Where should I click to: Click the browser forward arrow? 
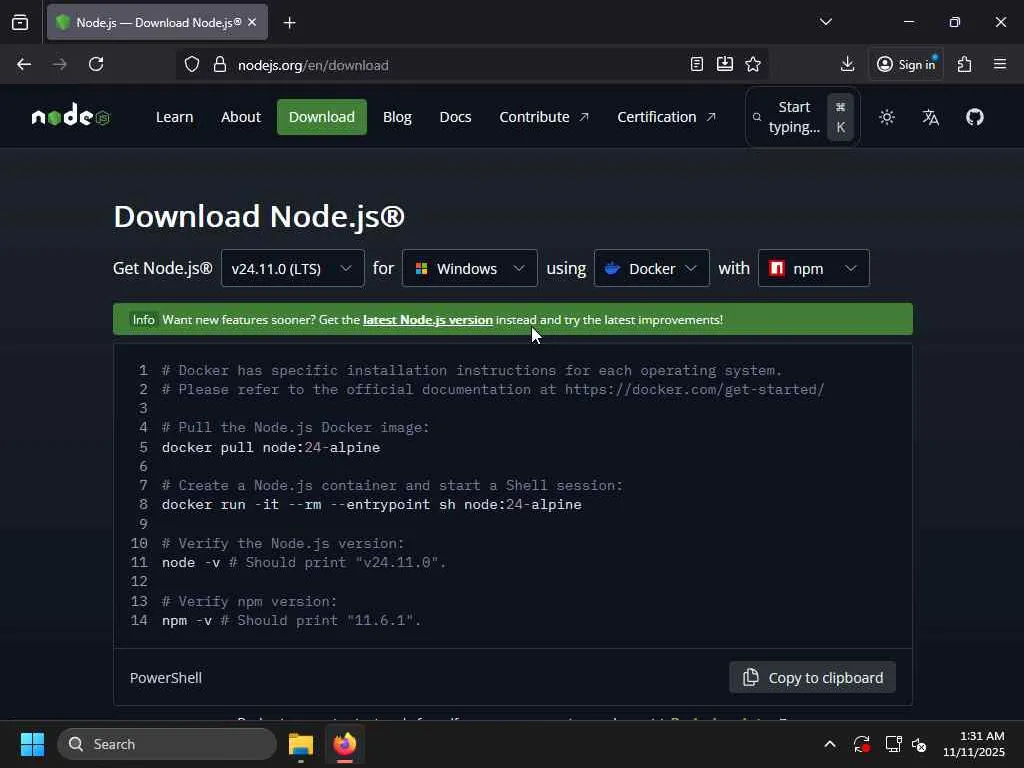click(59, 64)
